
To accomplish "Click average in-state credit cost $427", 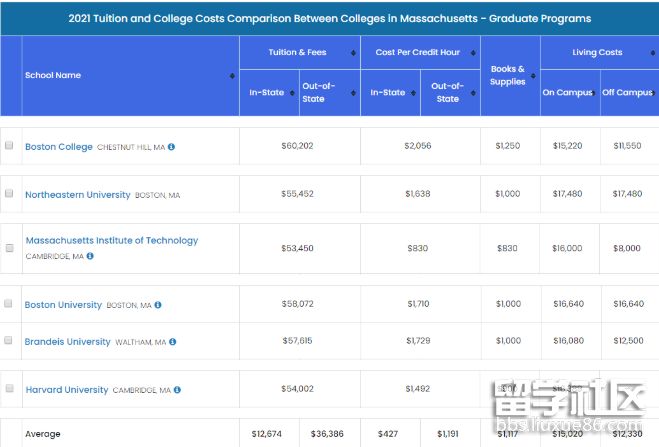I will (x=387, y=434).
